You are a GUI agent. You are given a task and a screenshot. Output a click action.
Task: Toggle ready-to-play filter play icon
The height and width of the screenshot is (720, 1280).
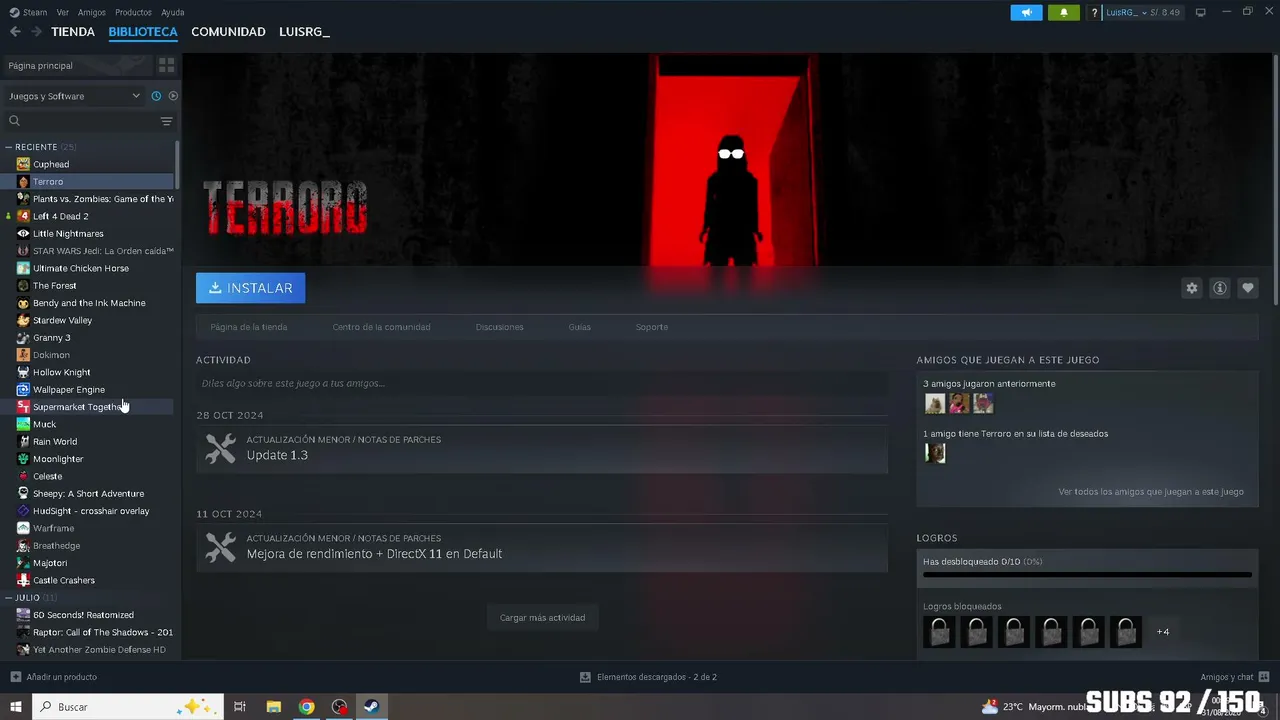[173, 96]
